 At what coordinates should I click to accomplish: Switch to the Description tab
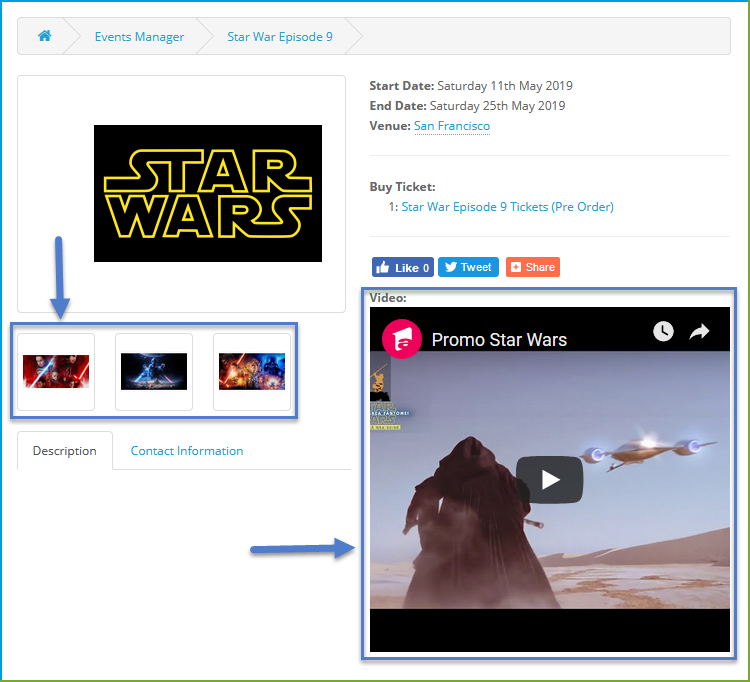(65, 451)
